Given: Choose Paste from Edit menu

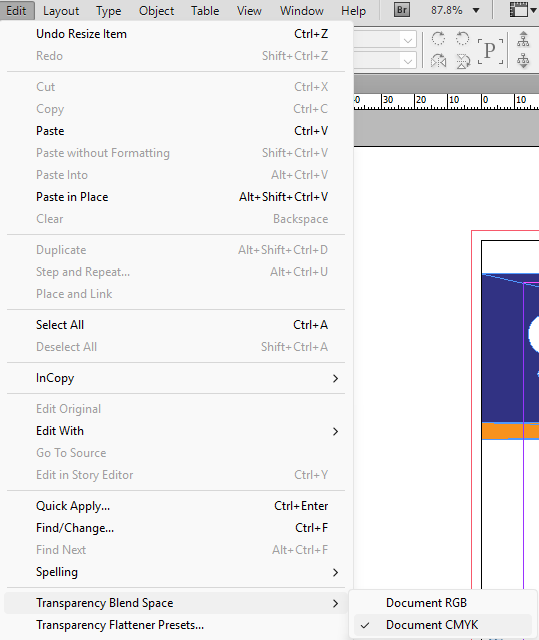Looking at the screenshot, I should [176, 131].
